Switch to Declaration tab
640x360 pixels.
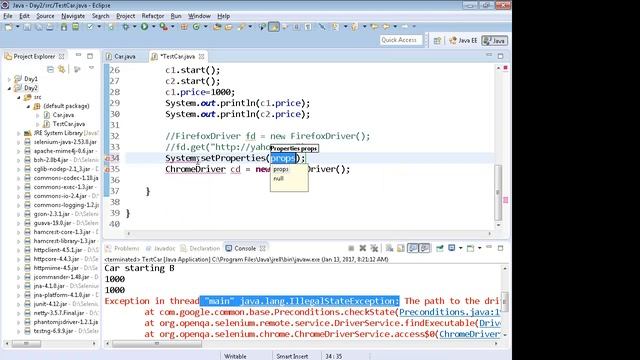tap(201, 248)
